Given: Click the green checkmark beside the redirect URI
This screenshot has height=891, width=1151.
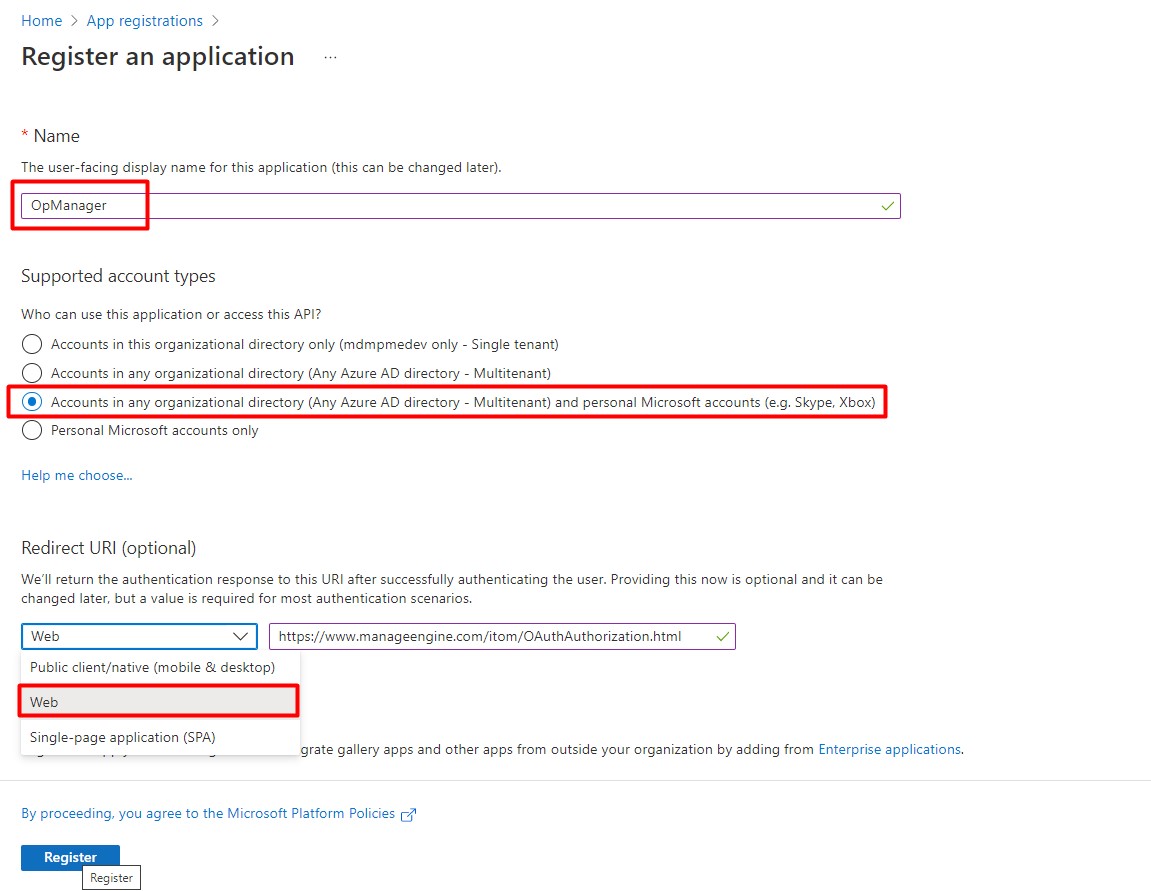Looking at the screenshot, I should point(722,636).
